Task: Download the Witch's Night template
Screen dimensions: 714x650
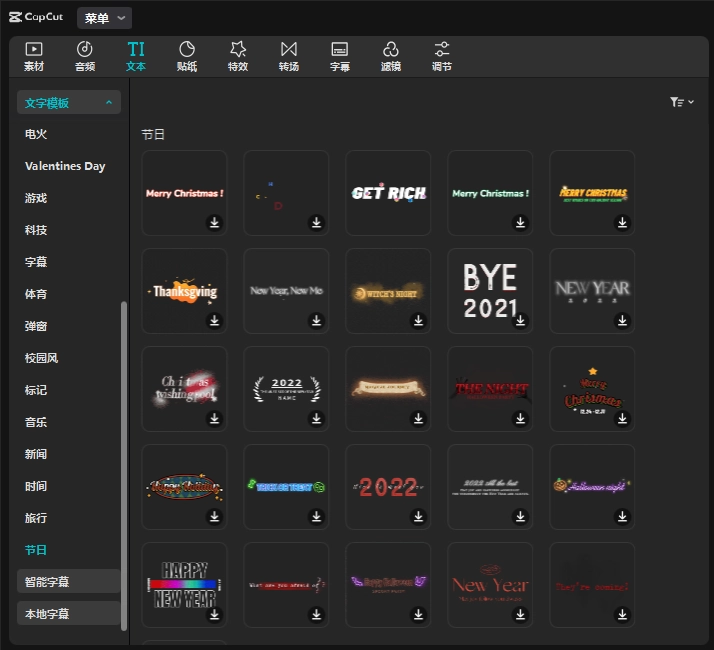Action: click(418, 320)
